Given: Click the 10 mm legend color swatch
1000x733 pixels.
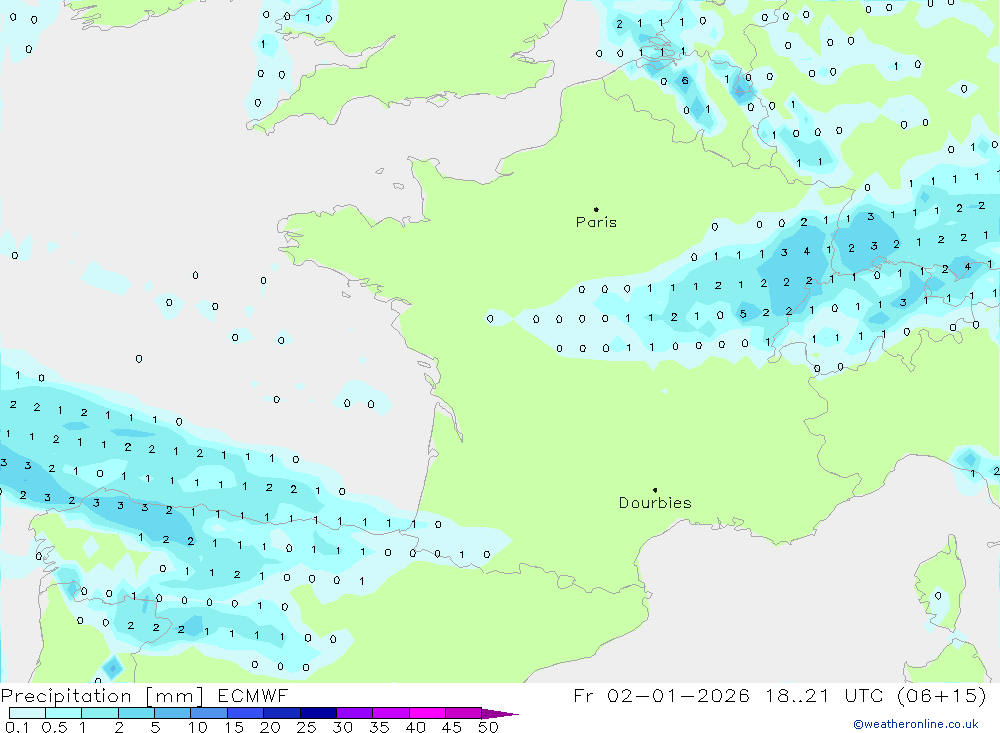Looking at the screenshot, I should pyautogui.click(x=209, y=713).
